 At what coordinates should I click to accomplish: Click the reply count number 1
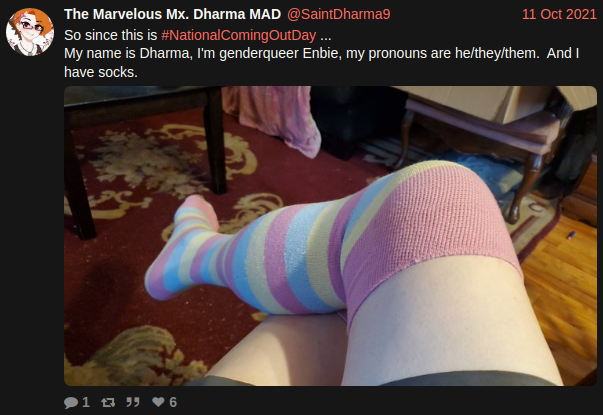[x=86, y=402]
